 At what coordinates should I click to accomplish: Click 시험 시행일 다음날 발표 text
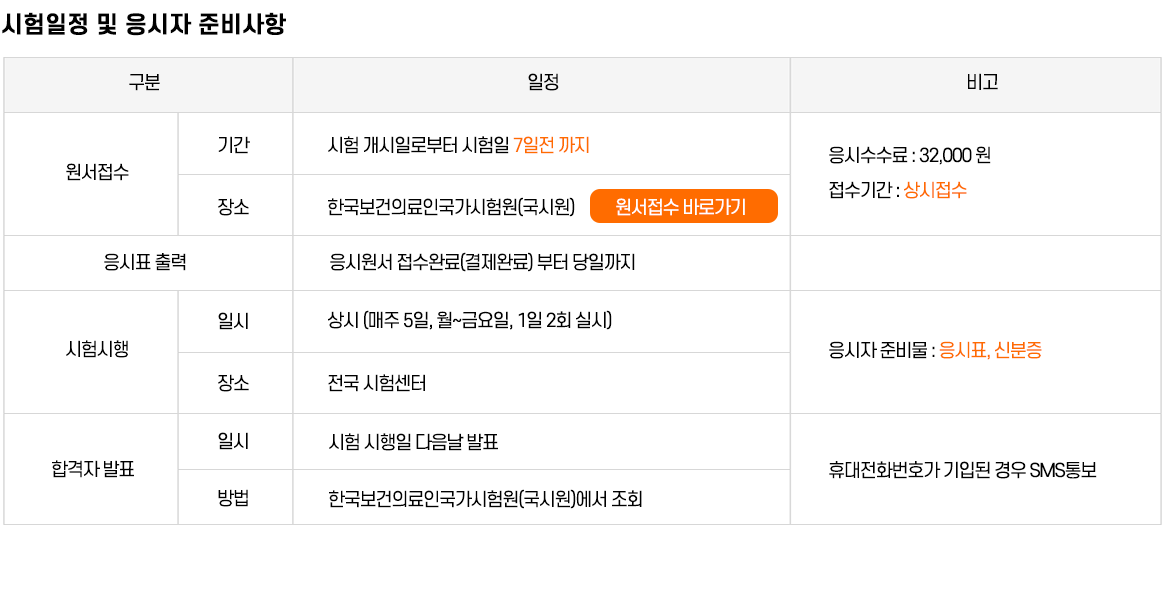413,442
